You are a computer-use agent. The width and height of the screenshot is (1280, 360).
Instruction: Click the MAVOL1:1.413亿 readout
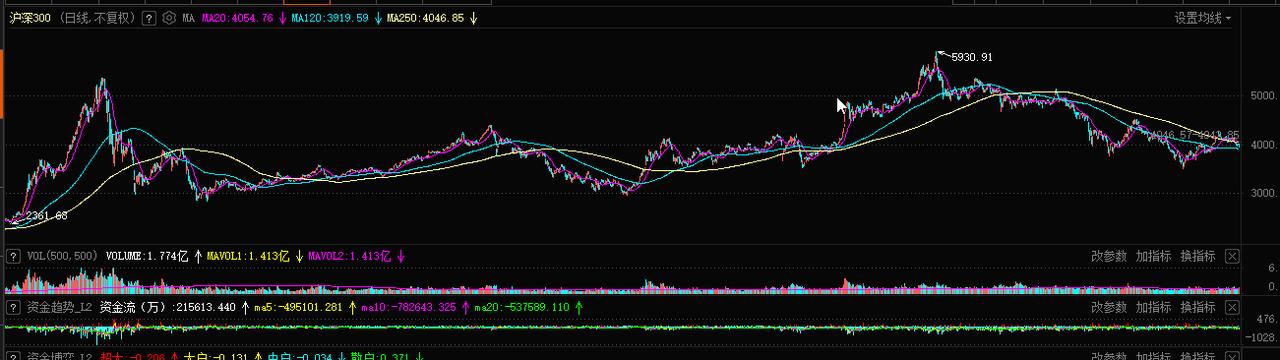248,257
